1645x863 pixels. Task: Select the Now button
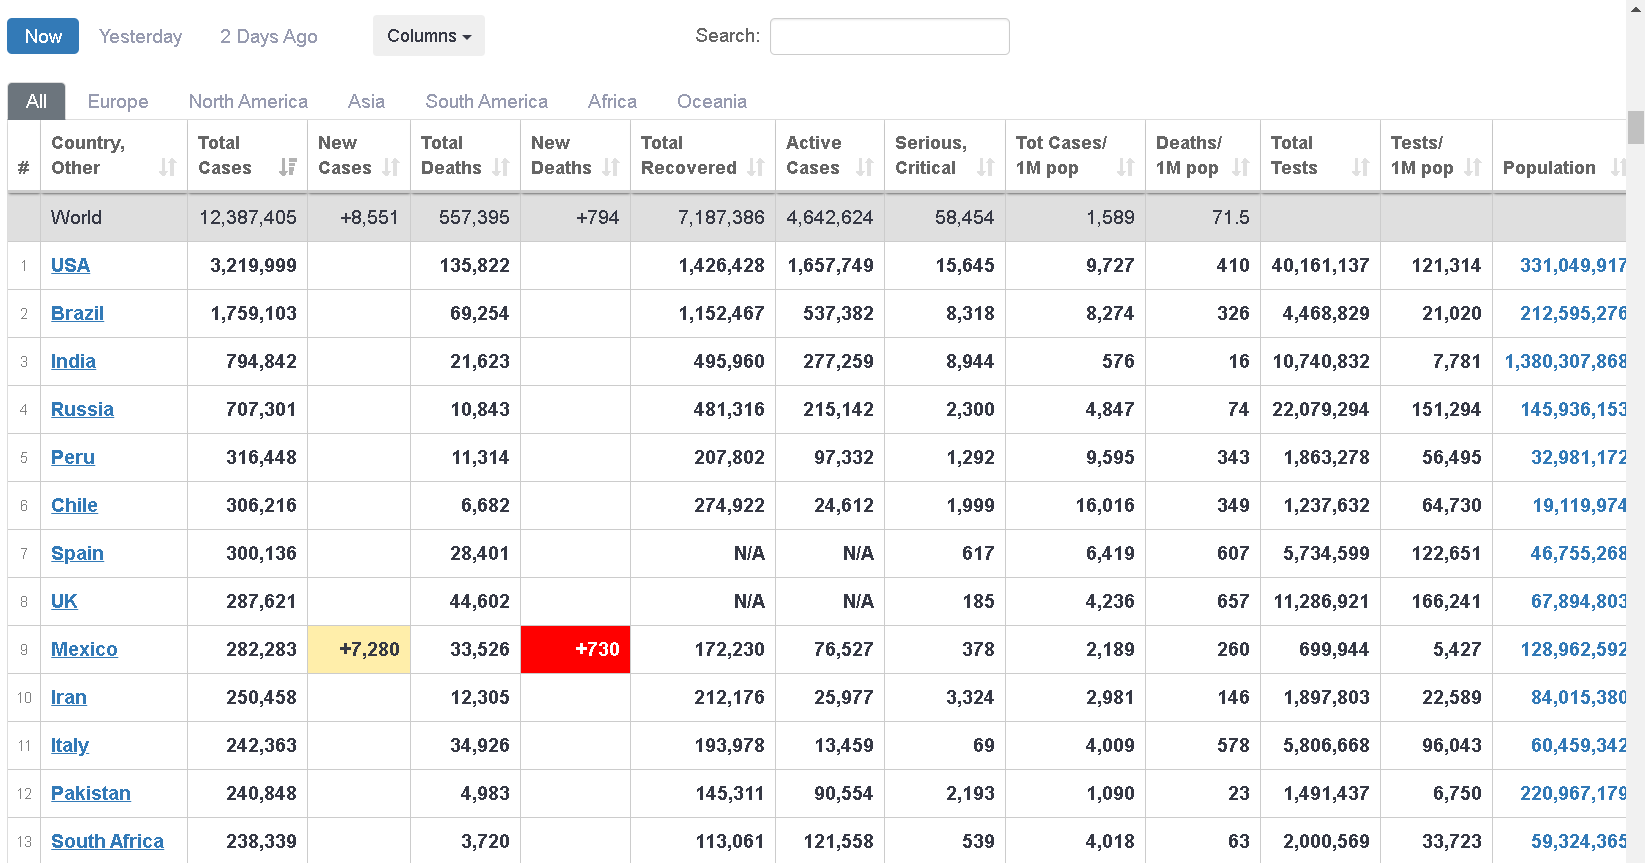click(43, 36)
